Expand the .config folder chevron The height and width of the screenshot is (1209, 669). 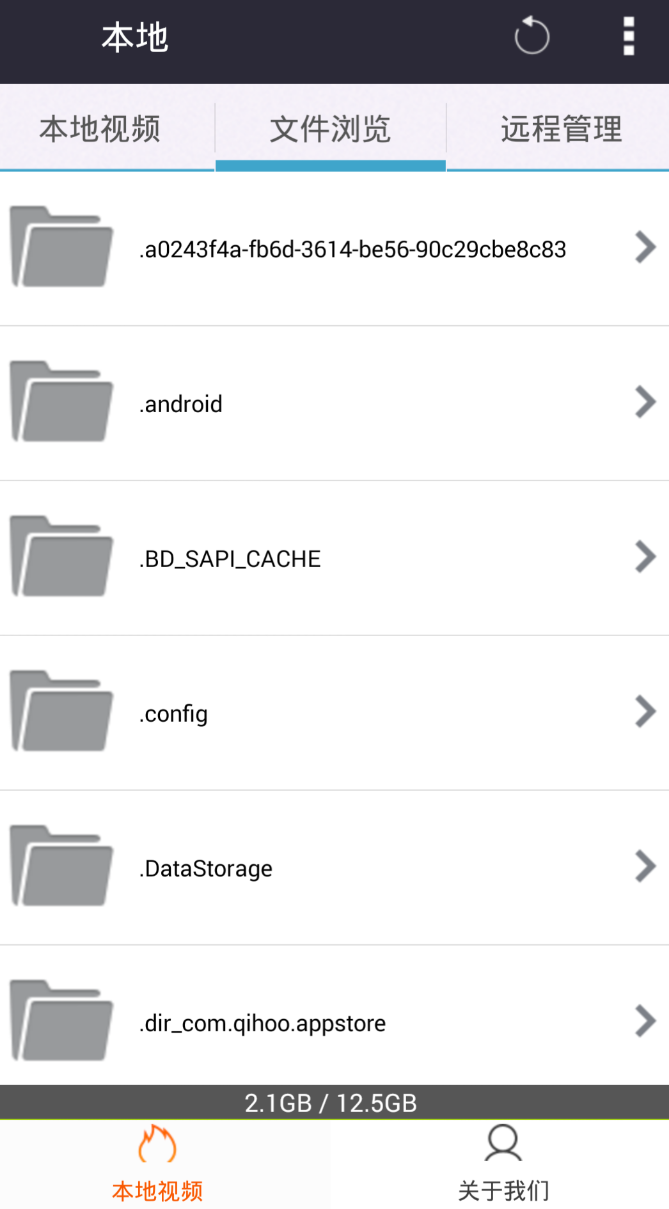click(x=645, y=712)
